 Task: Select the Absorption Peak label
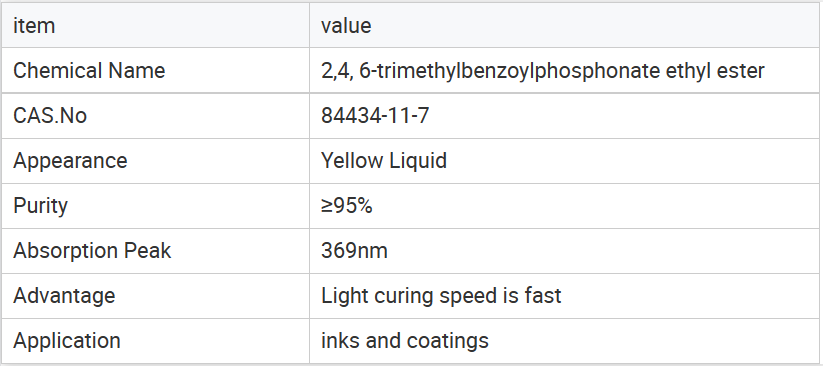(x=92, y=251)
